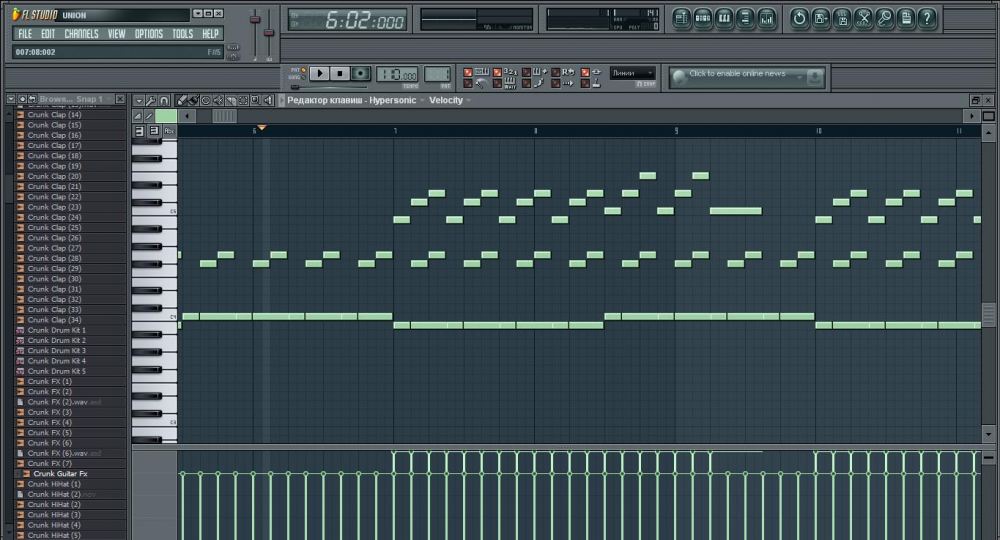Select the slice tool icon in piano roll
The width and height of the screenshot is (1000, 540).
click(231, 100)
